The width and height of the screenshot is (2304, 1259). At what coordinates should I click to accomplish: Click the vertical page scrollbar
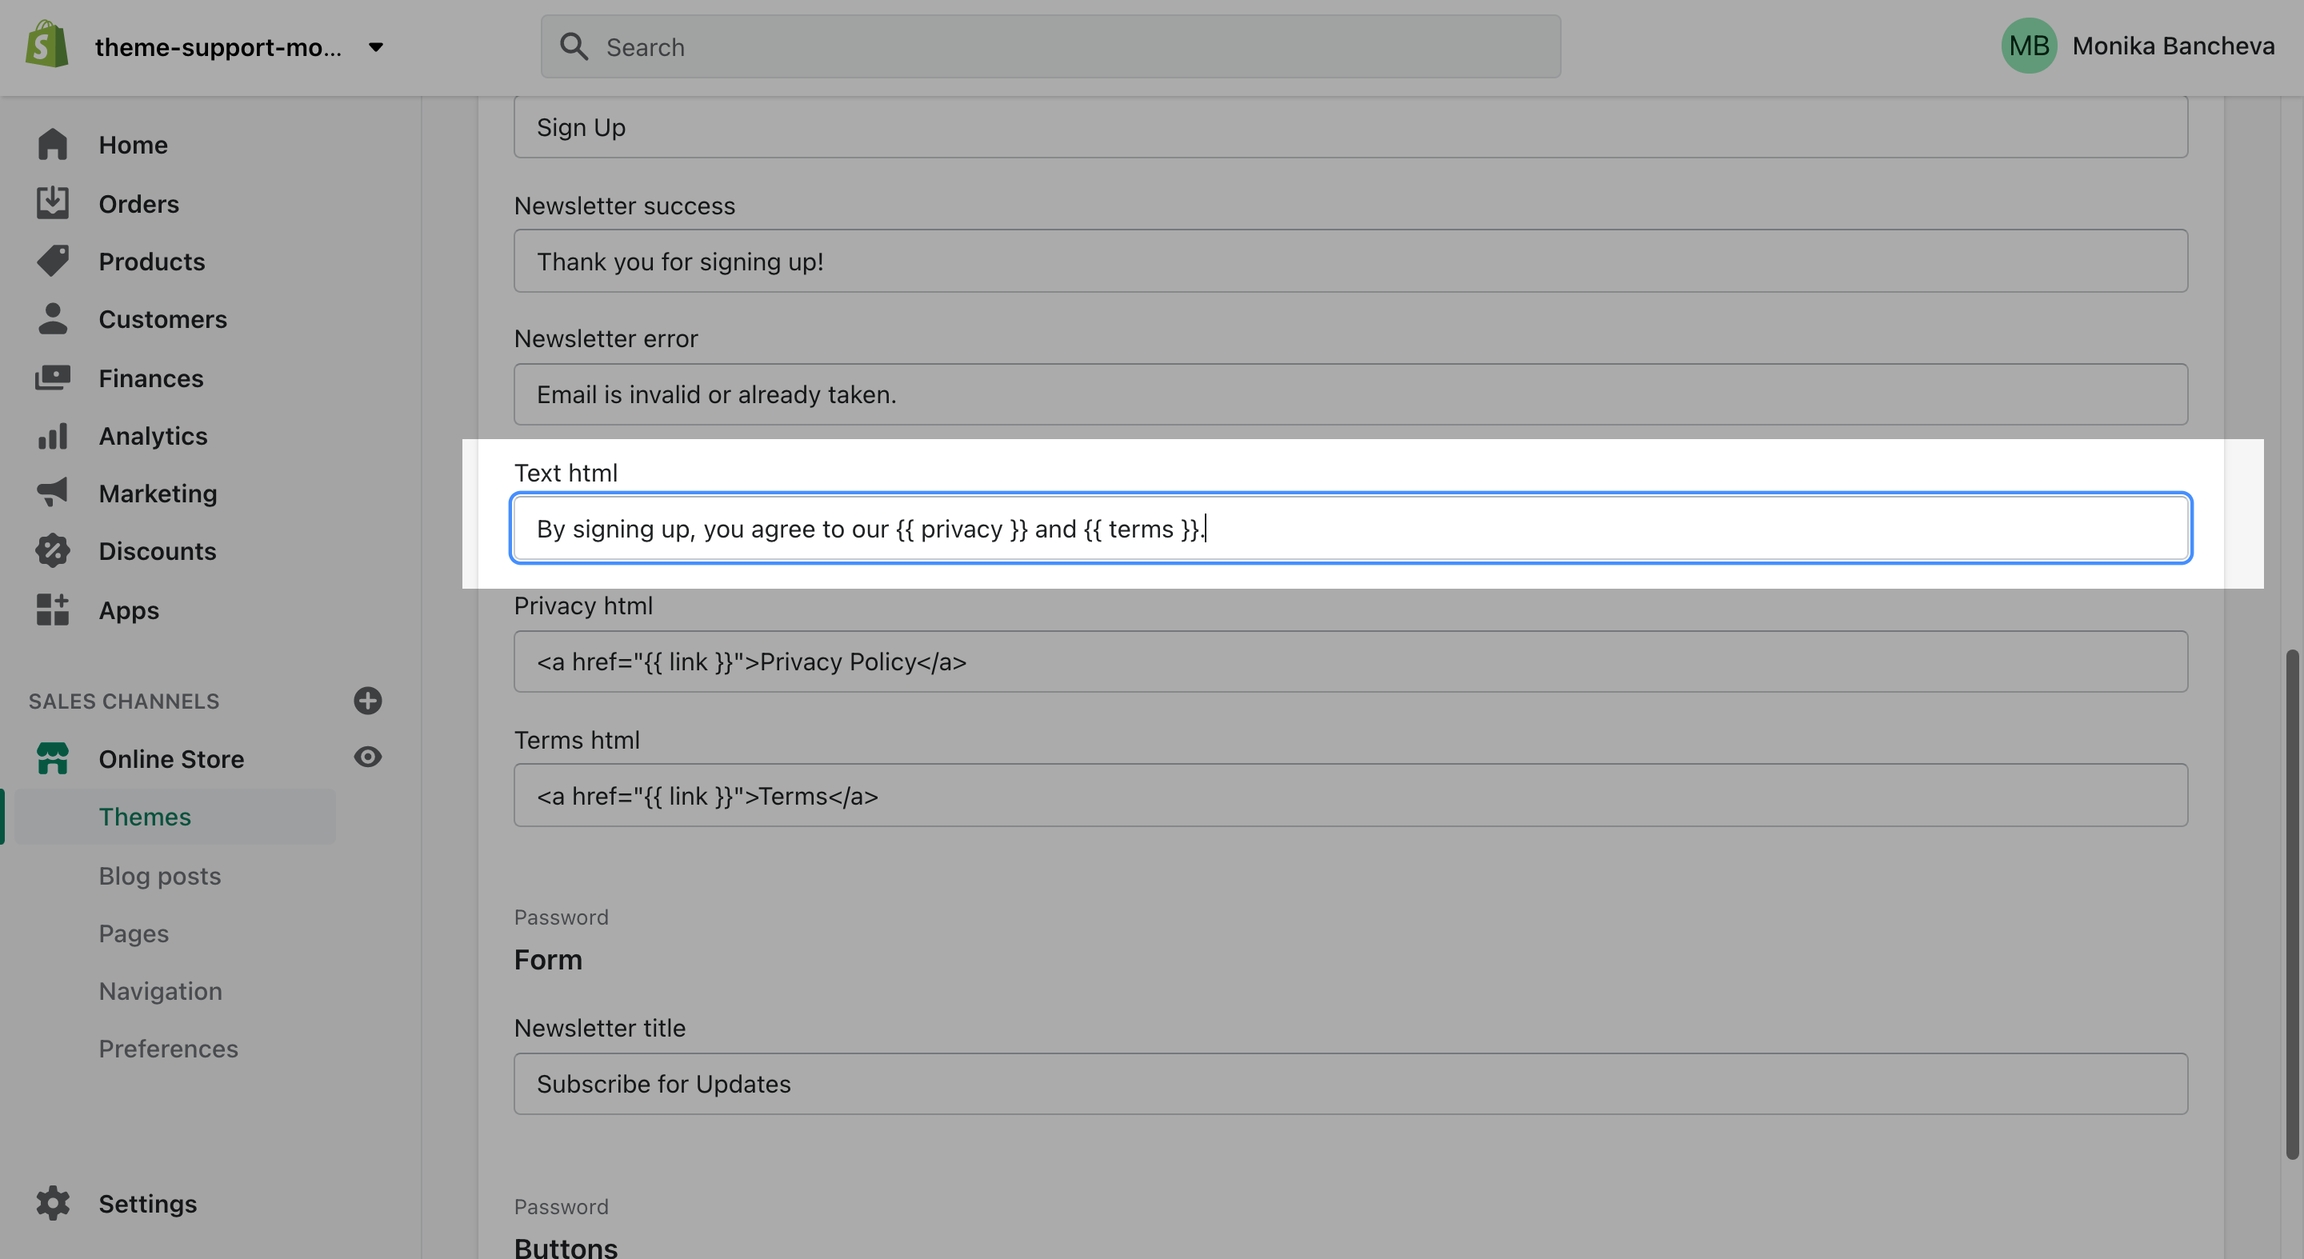point(2292,904)
